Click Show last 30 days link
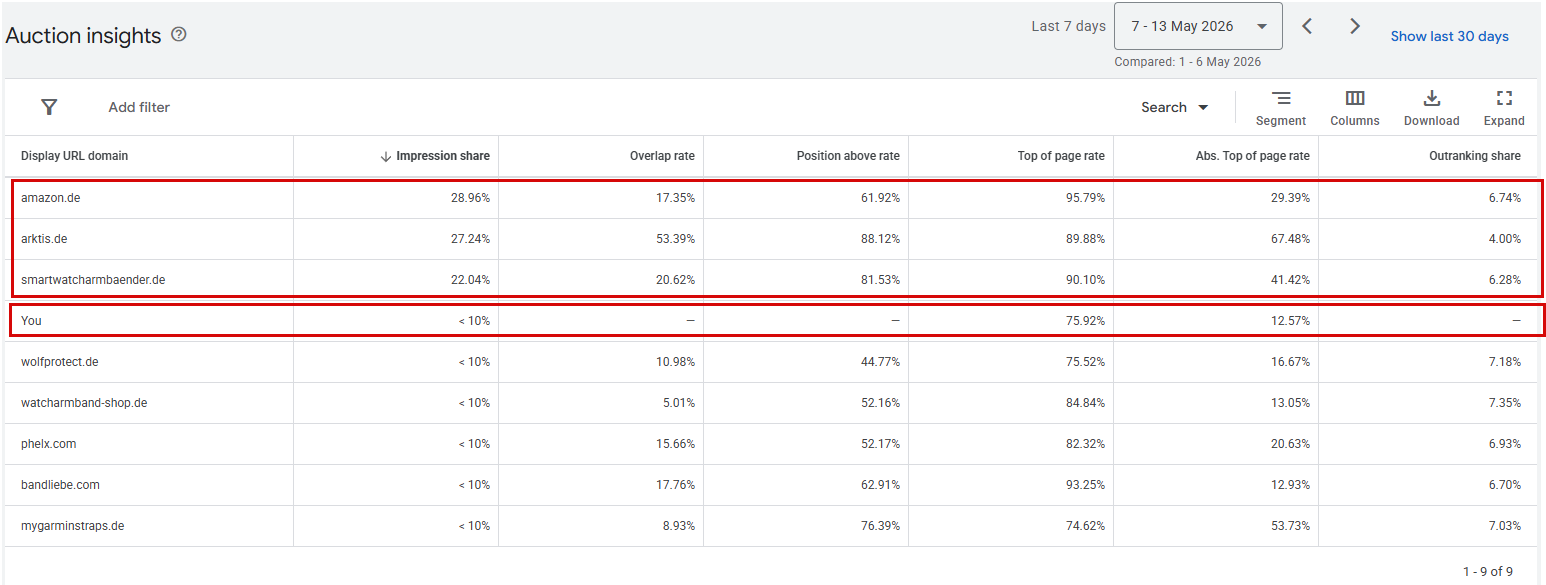1546x585 pixels. pyautogui.click(x=1449, y=36)
